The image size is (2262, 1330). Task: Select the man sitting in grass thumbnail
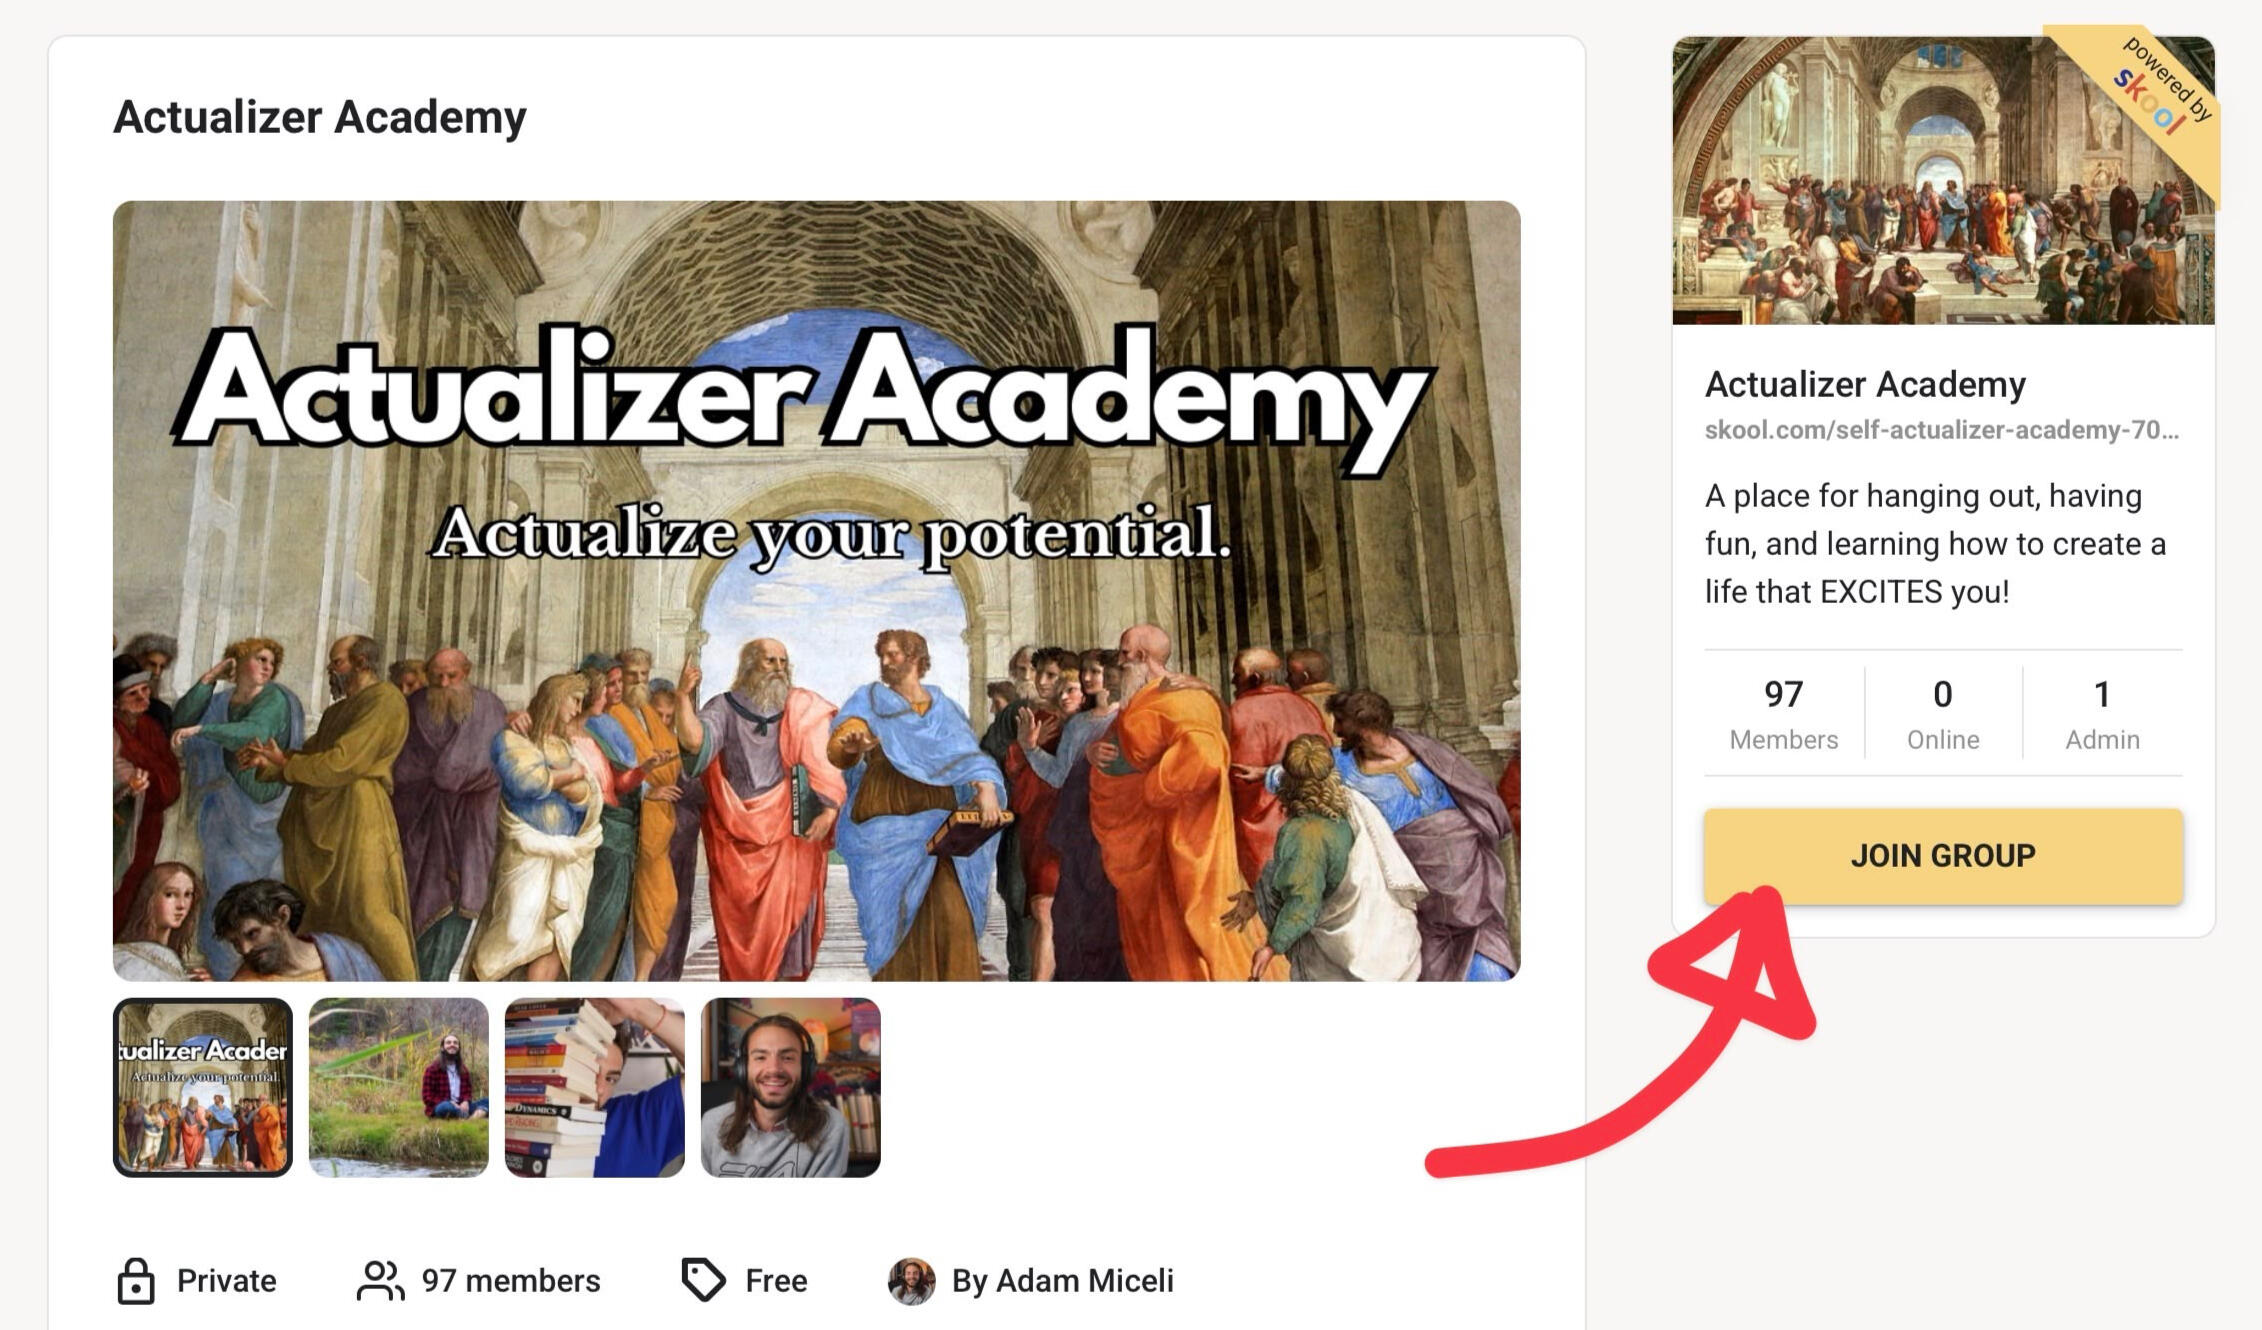tap(399, 1087)
